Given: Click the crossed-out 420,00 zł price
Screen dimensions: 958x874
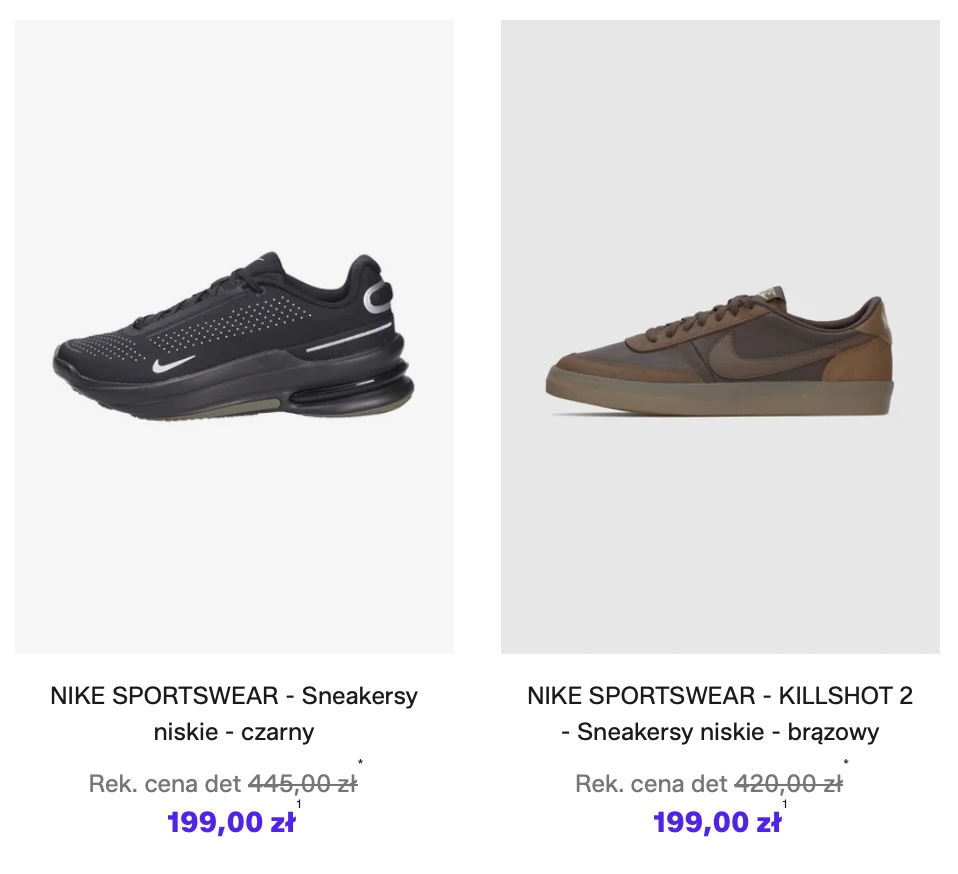Looking at the screenshot, I should coord(788,784).
